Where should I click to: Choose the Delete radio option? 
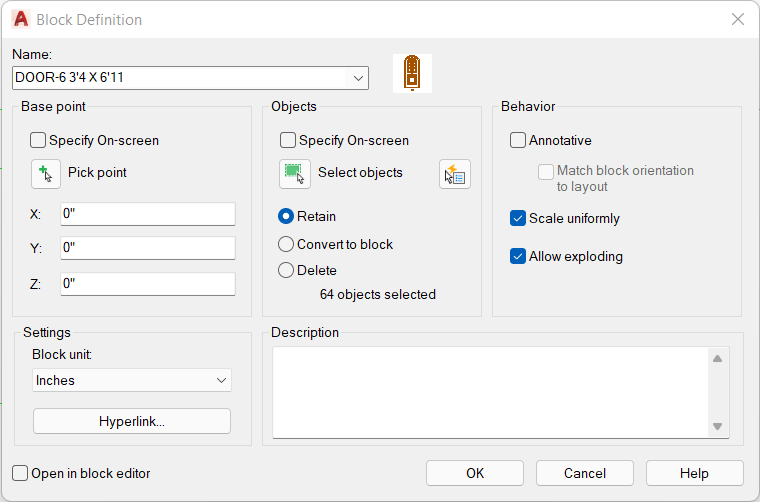pyautogui.click(x=286, y=270)
